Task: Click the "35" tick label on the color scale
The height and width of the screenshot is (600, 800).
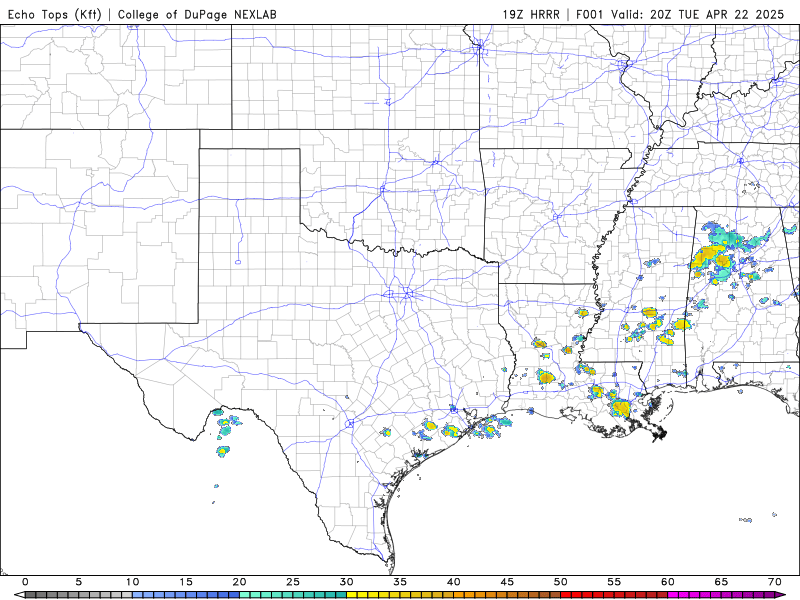Action: coord(400,582)
